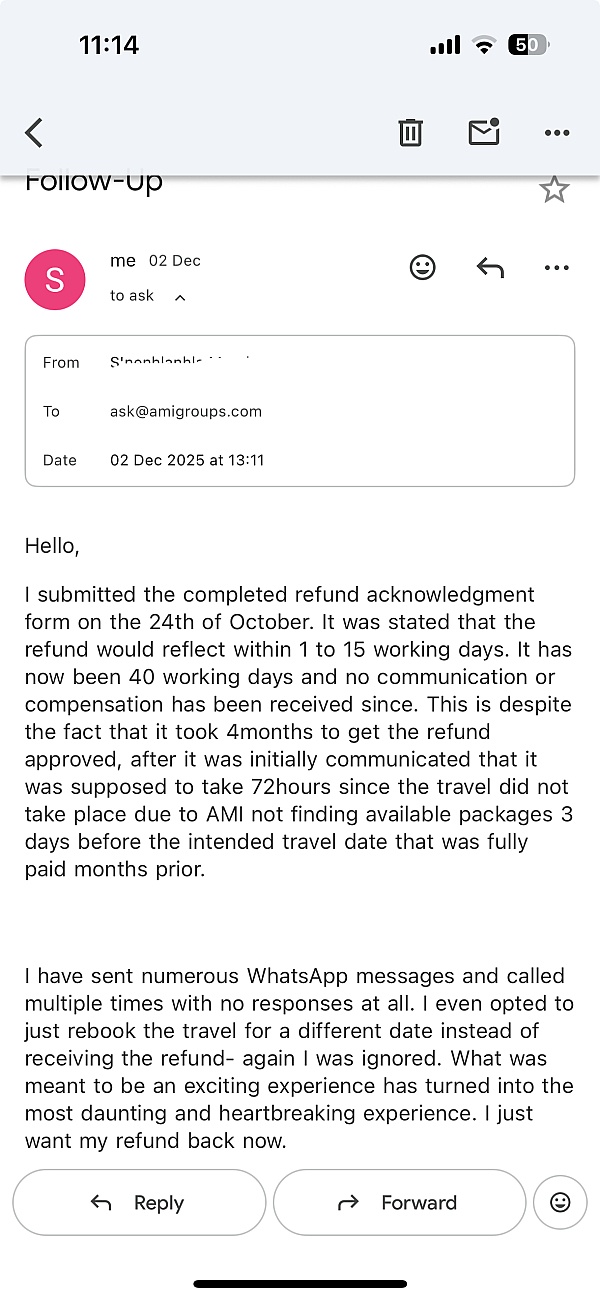Screen dimensions: 600x1300
Task: Tap the ask@amigroups.com recipient address
Action: [186, 411]
